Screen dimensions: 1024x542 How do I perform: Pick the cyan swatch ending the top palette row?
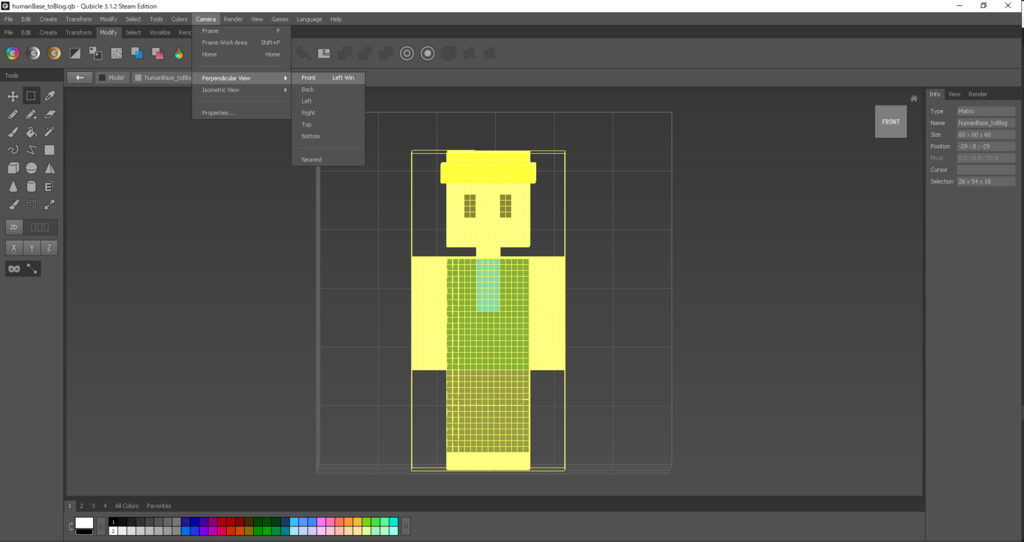(394, 522)
